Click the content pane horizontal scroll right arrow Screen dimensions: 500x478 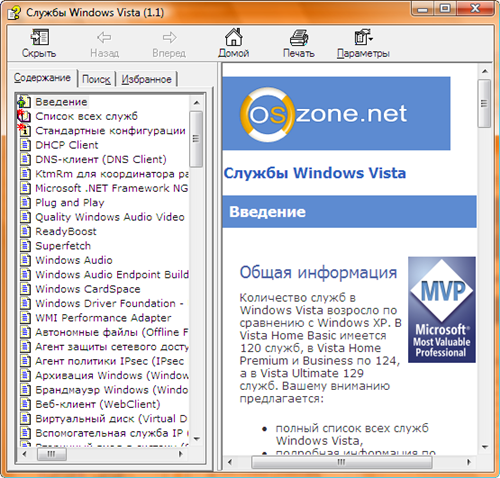click(x=469, y=462)
